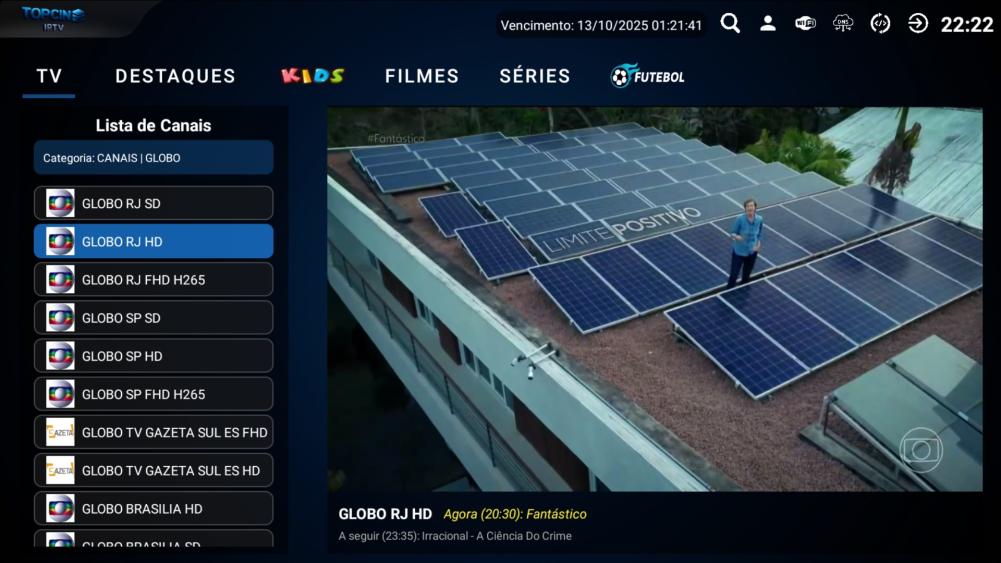Select the GLOBO RJ SD channel
The image size is (1001, 563).
[153, 203]
